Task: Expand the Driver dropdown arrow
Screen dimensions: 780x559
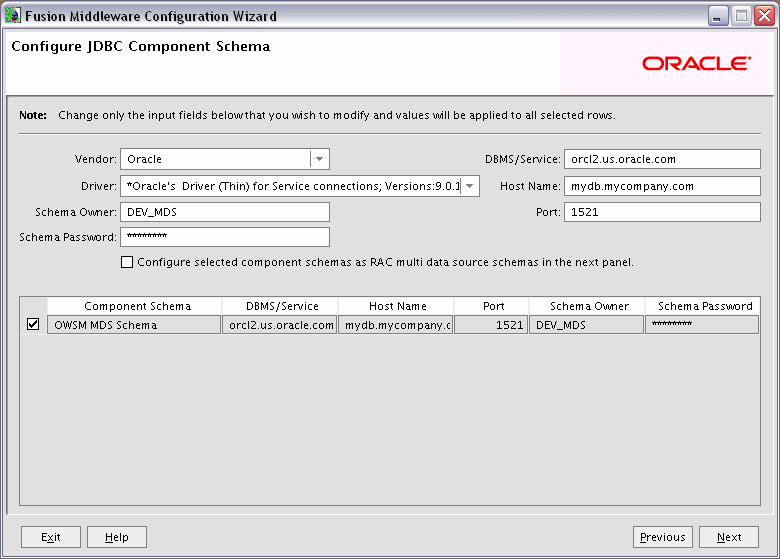Action: [470, 186]
